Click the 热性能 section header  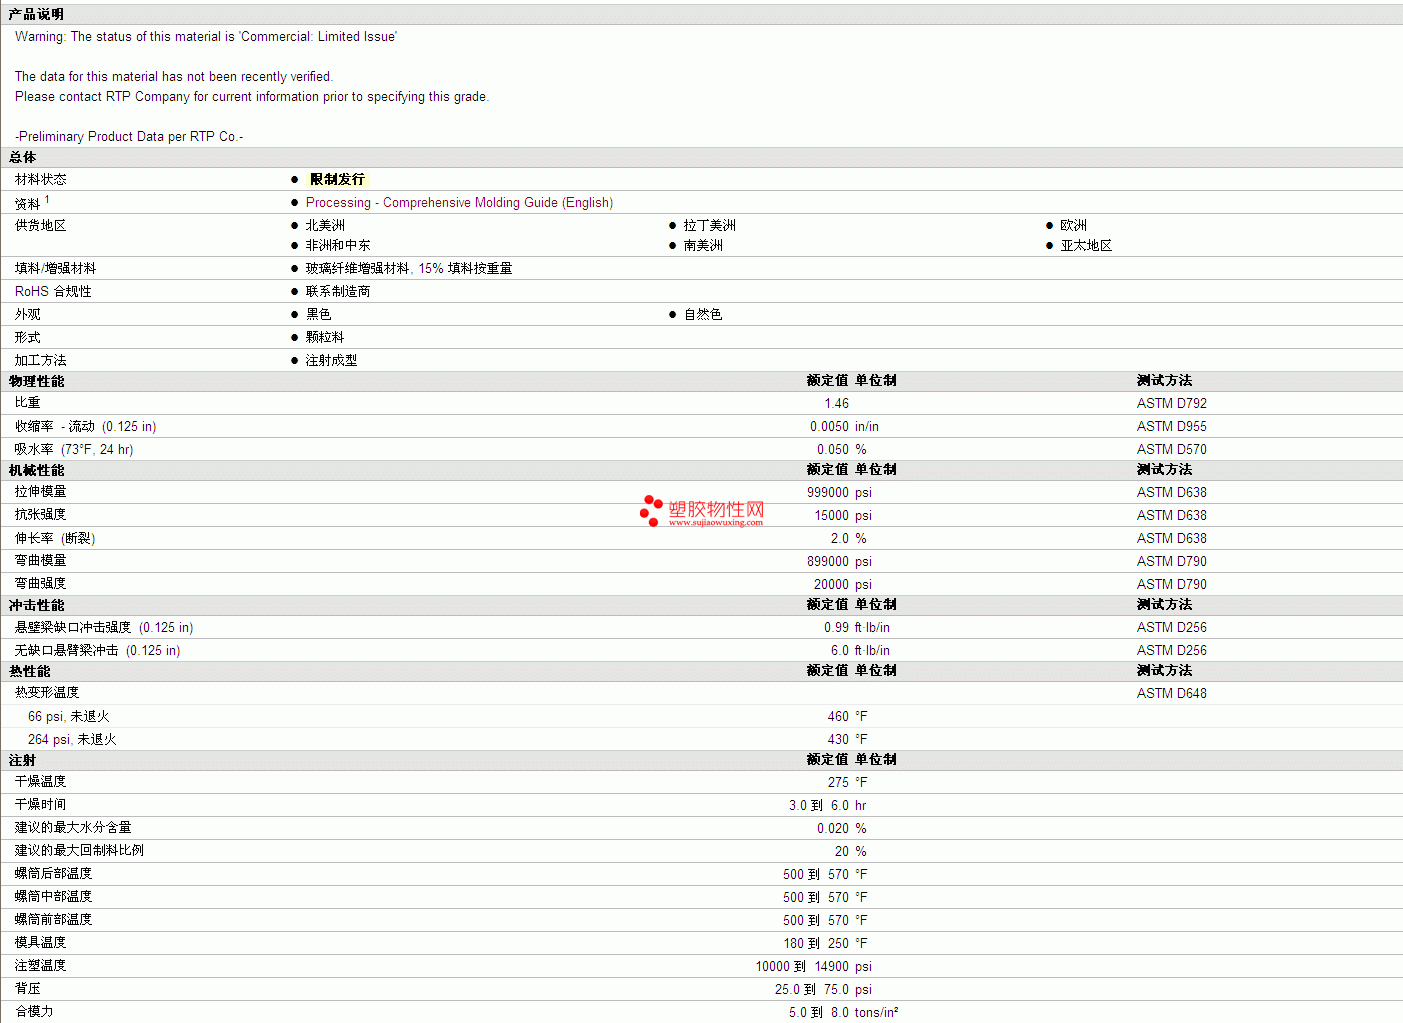tap(29, 671)
